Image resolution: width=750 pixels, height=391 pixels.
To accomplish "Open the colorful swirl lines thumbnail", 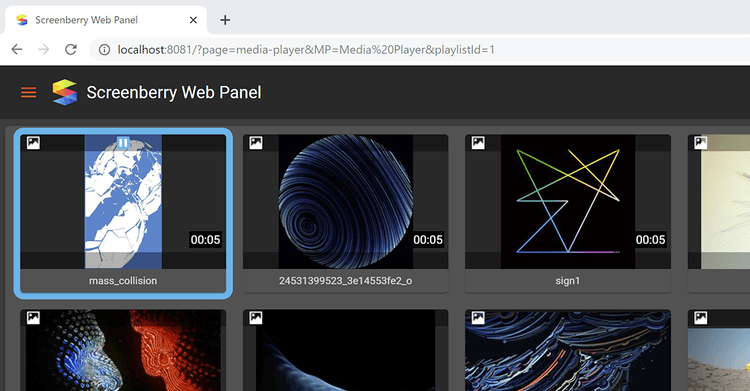I will [x=568, y=350].
